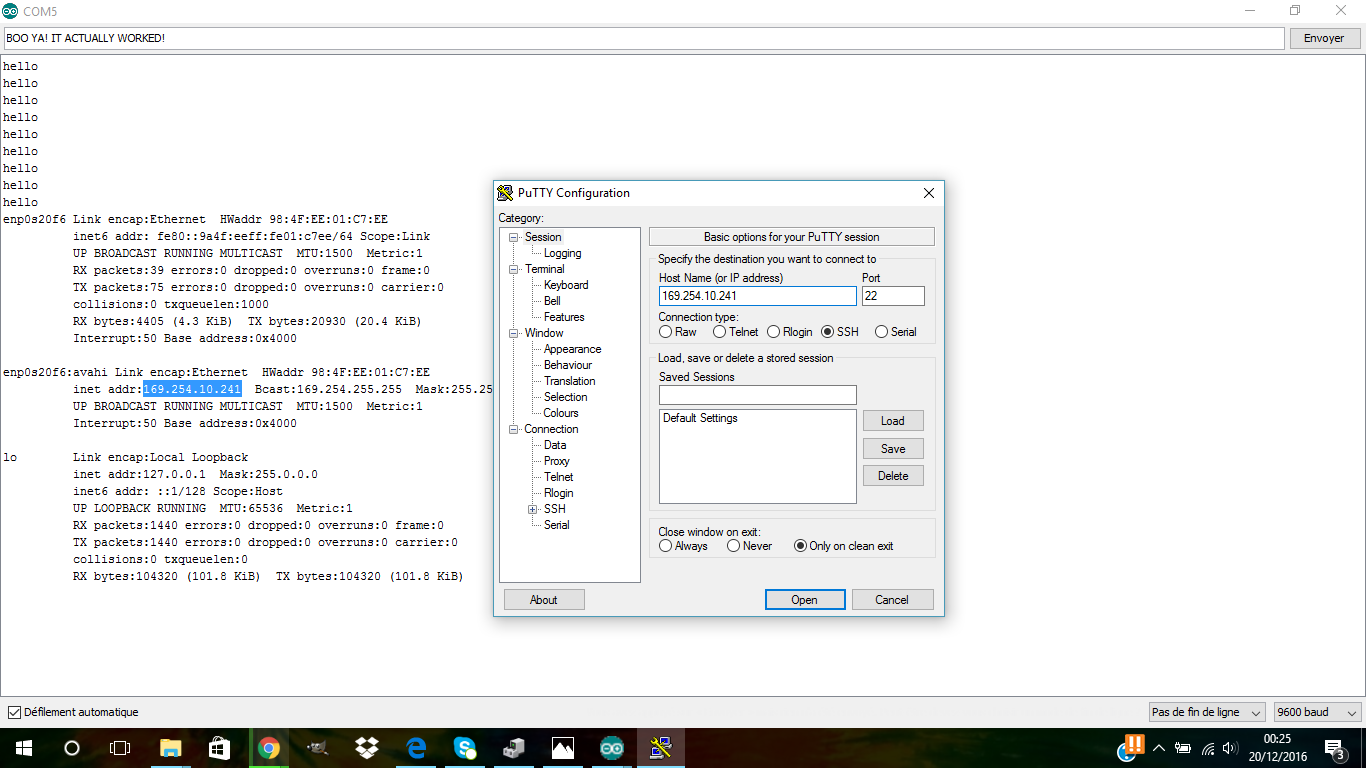Open Skype from the taskbar
This screenshot has height=768, width=1366.
click(465, 748)
